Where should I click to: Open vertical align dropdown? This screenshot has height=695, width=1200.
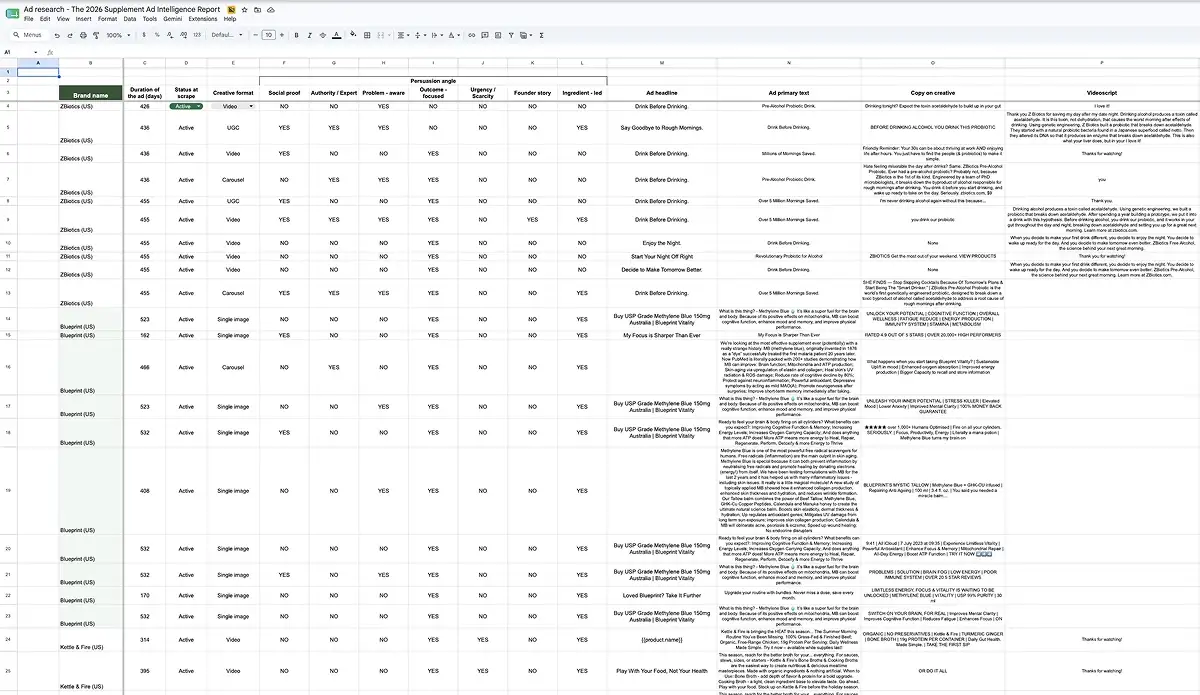pyautogui.click(x=420, y=35)
